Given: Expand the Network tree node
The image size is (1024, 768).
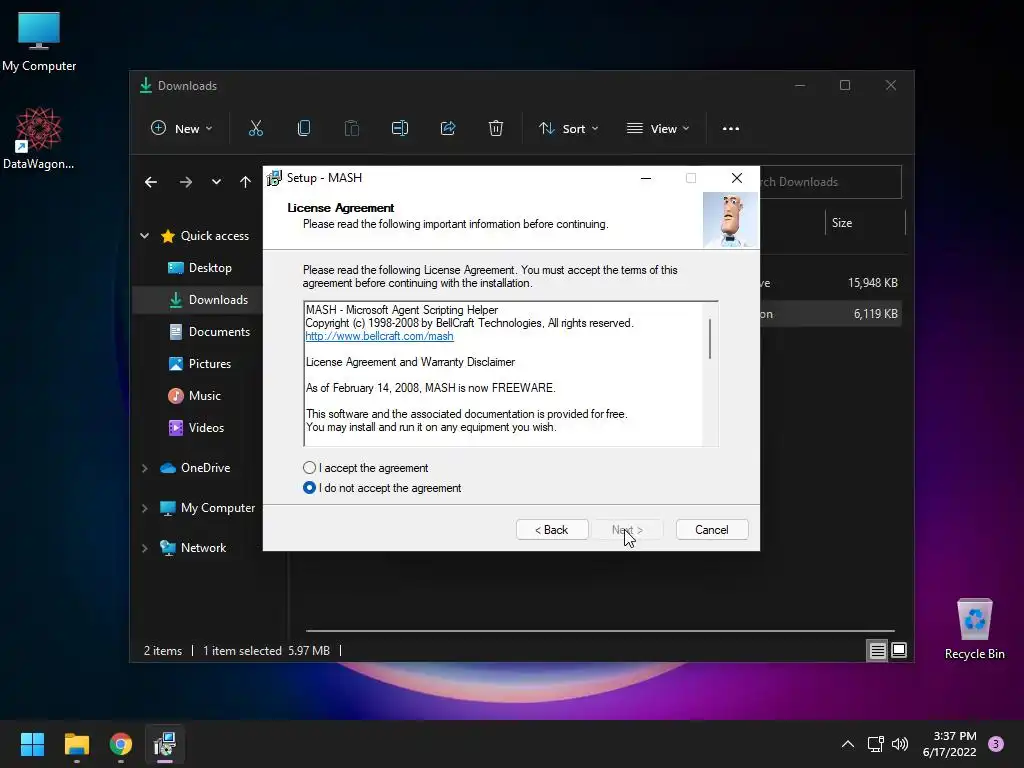Looking at the screenshot, I should point(144,548).
